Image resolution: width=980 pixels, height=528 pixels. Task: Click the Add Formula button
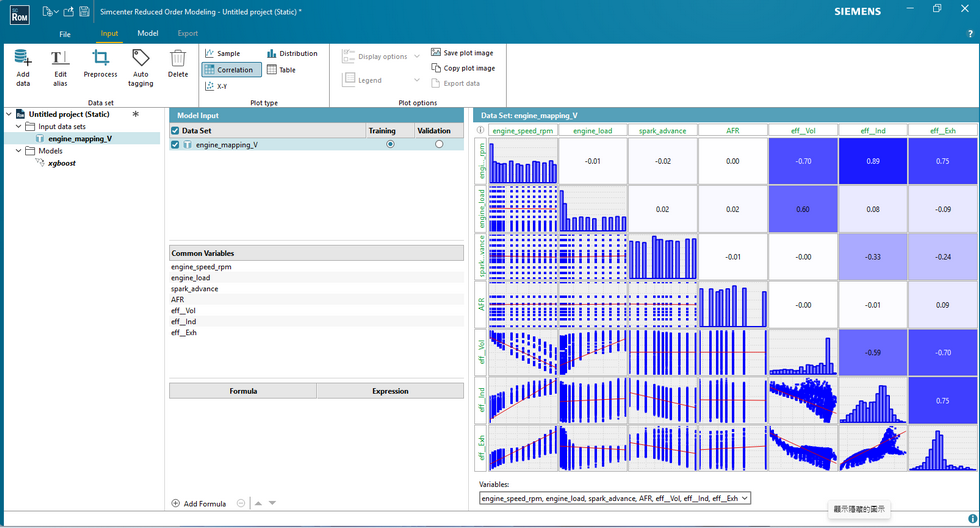click(198, 504)
